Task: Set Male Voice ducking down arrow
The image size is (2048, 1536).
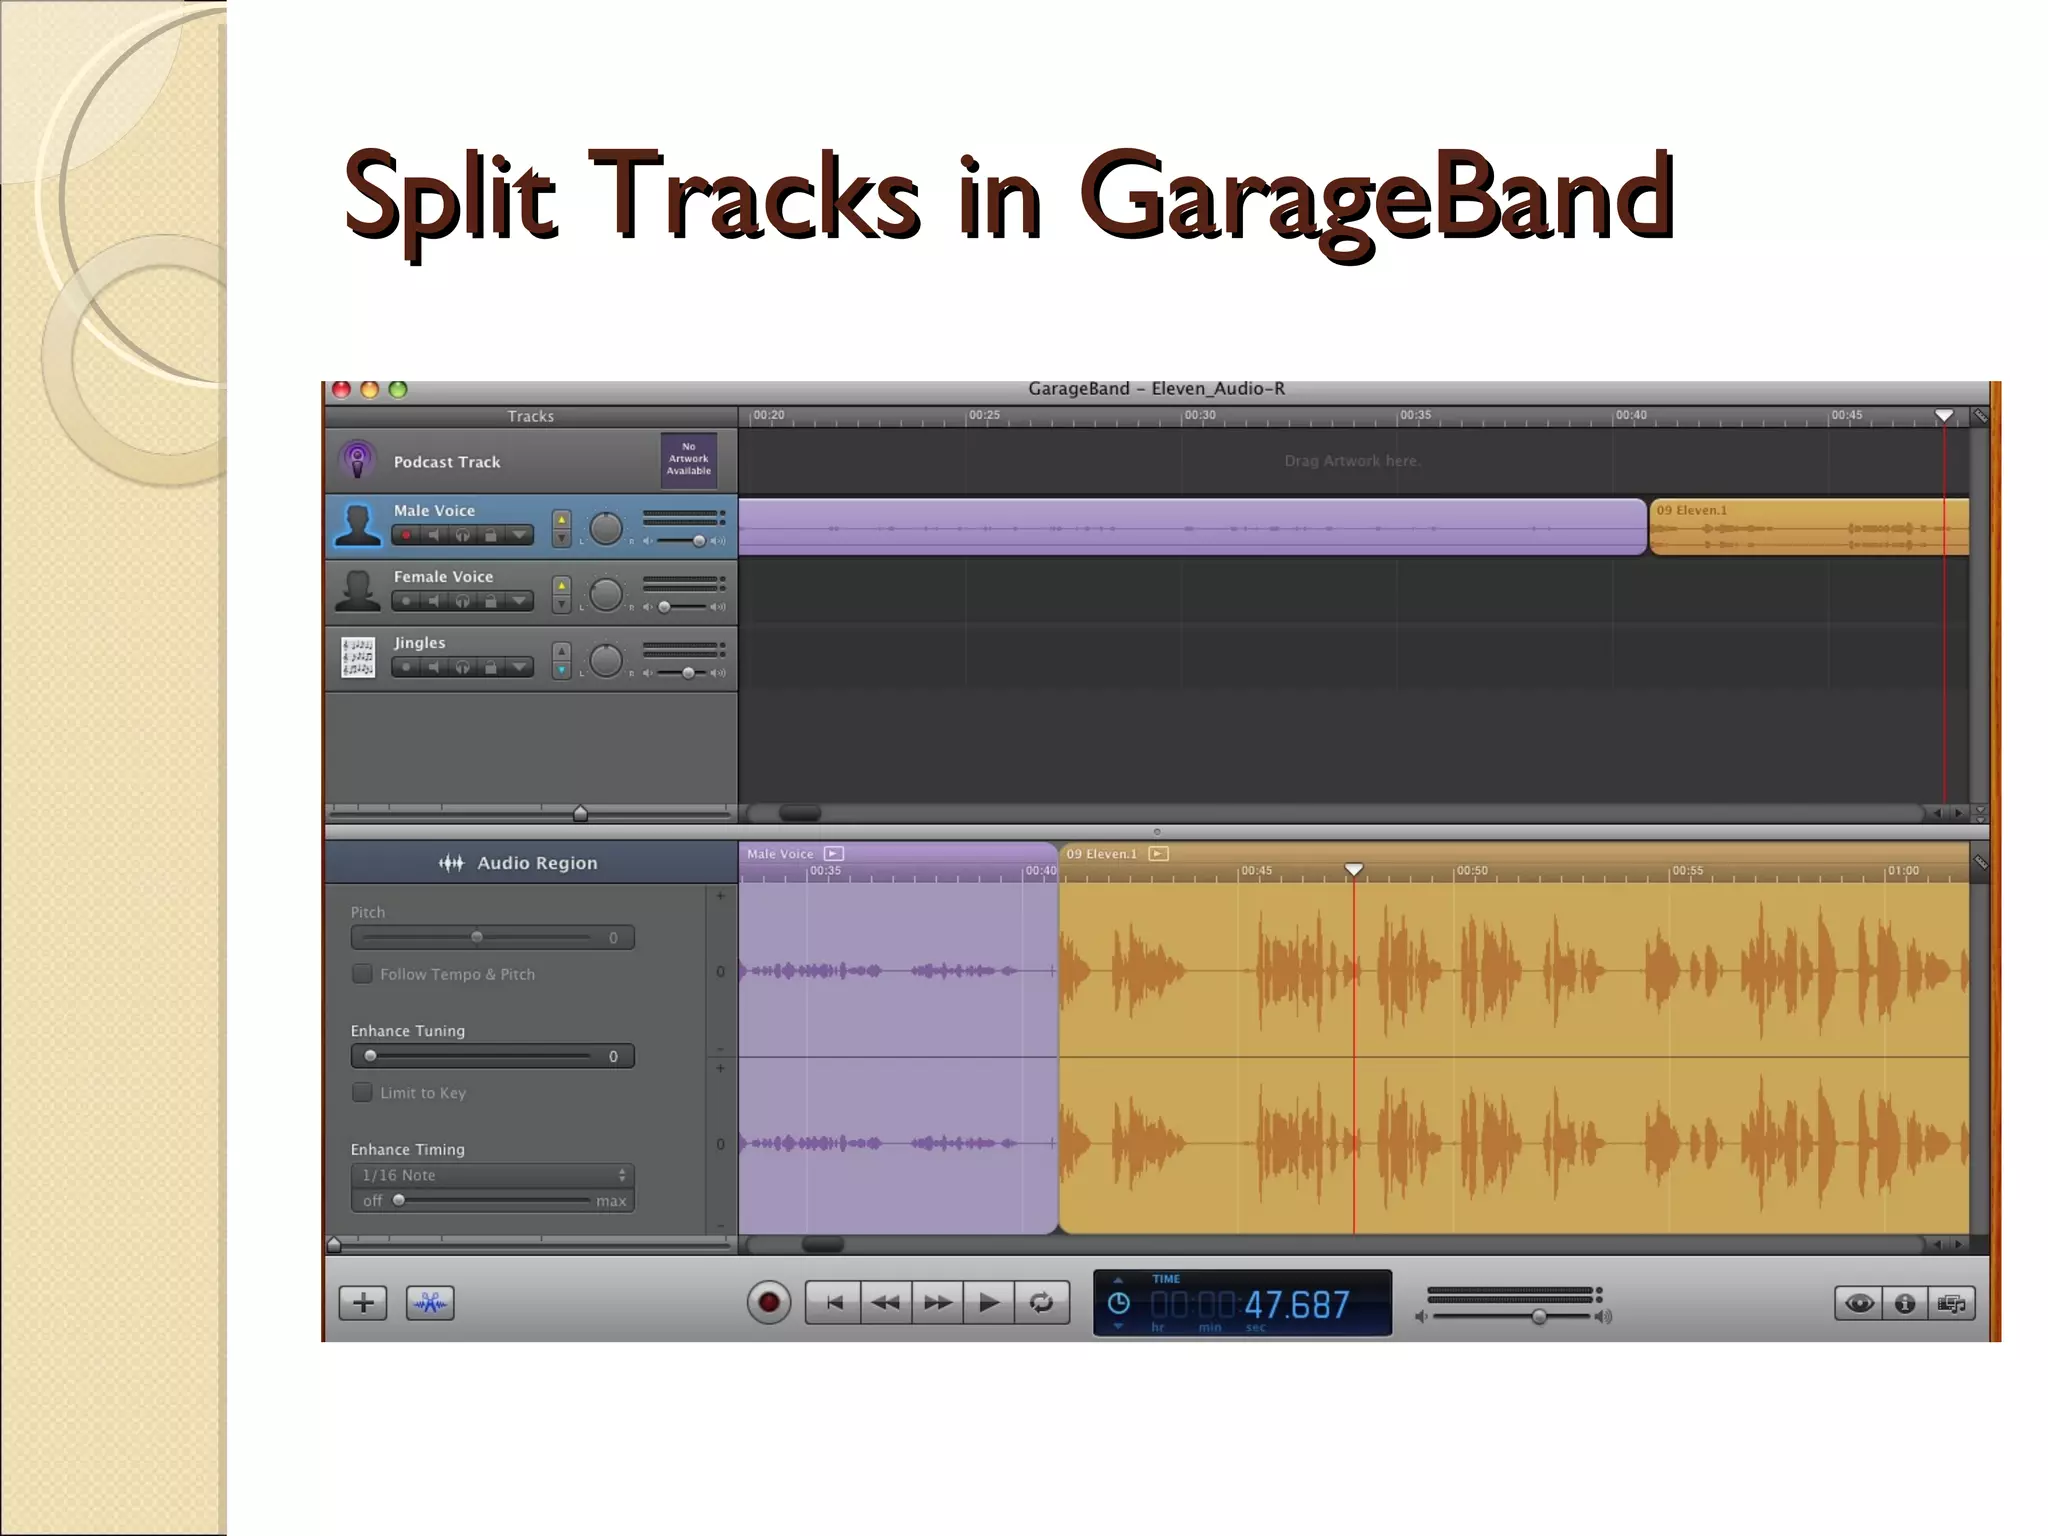Action: point(562,538)
